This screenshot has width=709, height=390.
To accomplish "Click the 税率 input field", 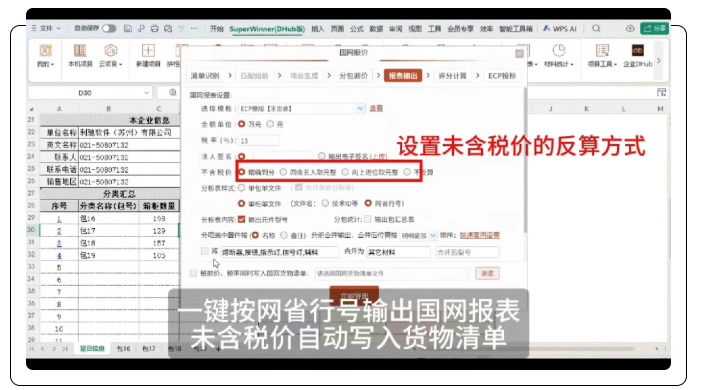I will 258,141.
